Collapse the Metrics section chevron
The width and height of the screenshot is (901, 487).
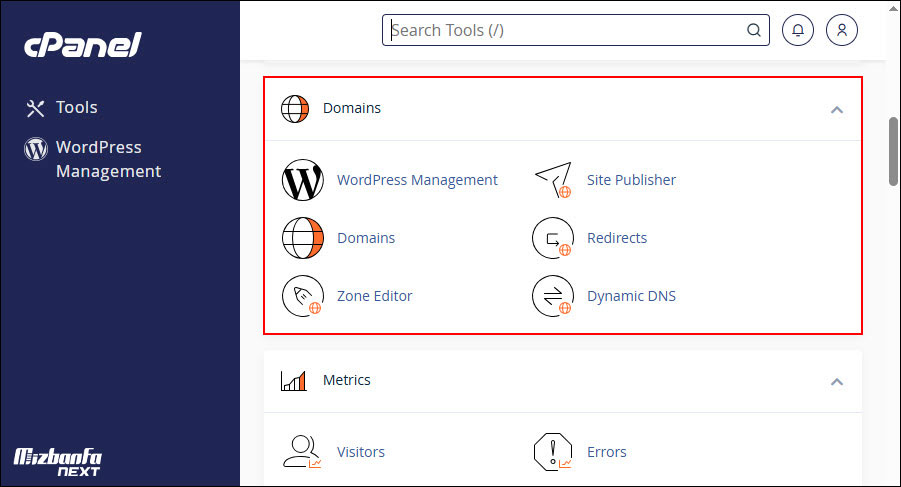click(837, 381)
